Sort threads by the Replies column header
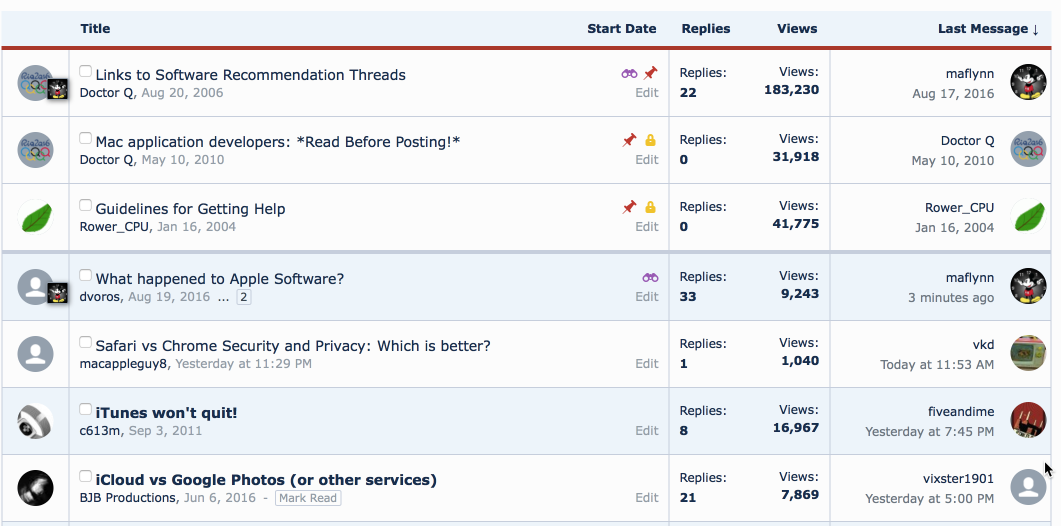The height and width of the screenshot is (526, 1061). tap(705, 29)
